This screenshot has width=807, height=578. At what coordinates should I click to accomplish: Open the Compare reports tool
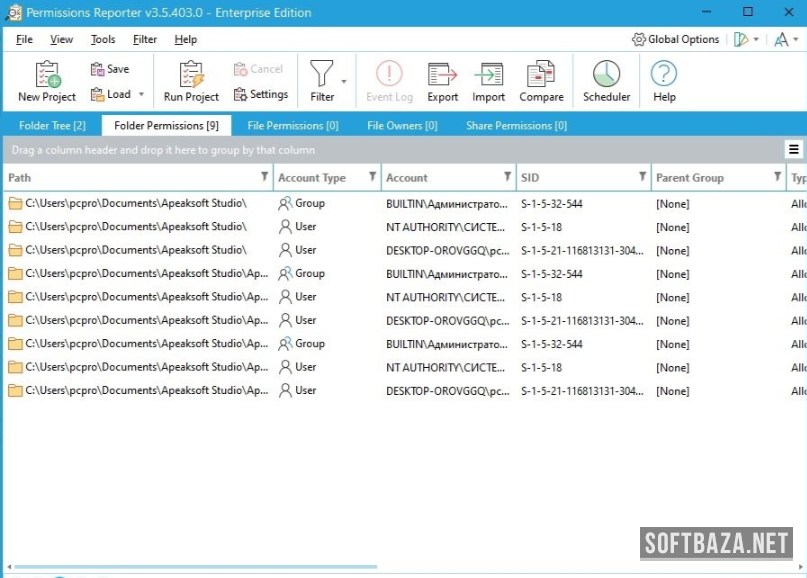click(x=541, y=75)
